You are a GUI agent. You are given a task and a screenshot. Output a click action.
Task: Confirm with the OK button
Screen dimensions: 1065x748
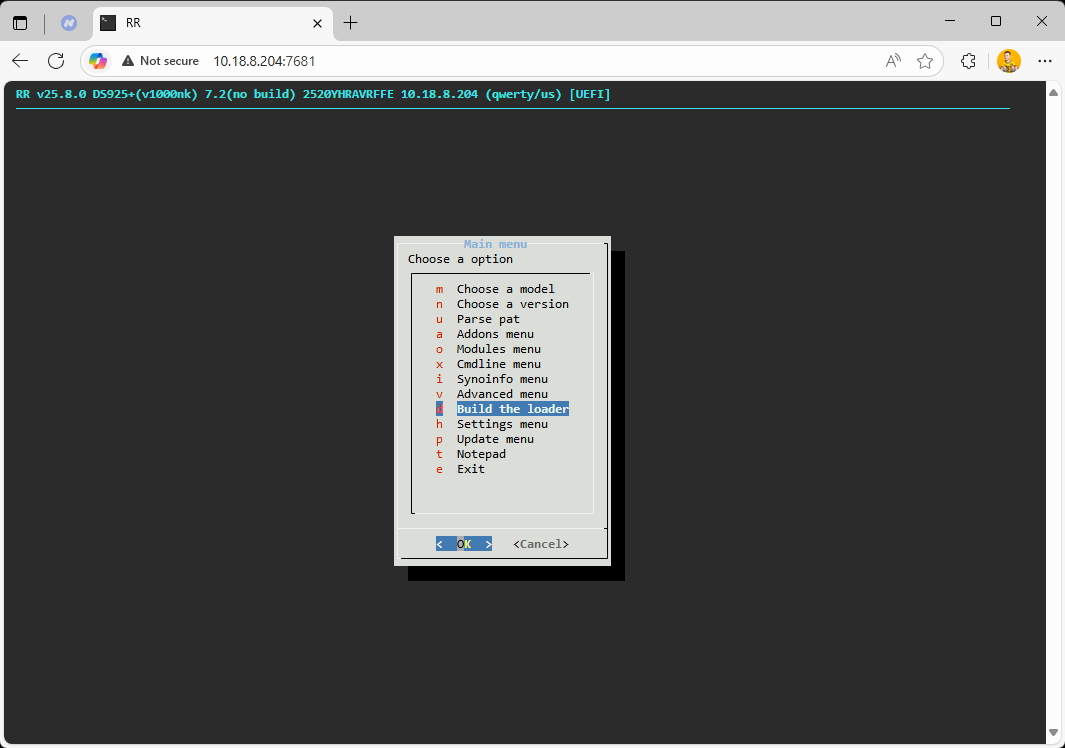click(464, 544)
